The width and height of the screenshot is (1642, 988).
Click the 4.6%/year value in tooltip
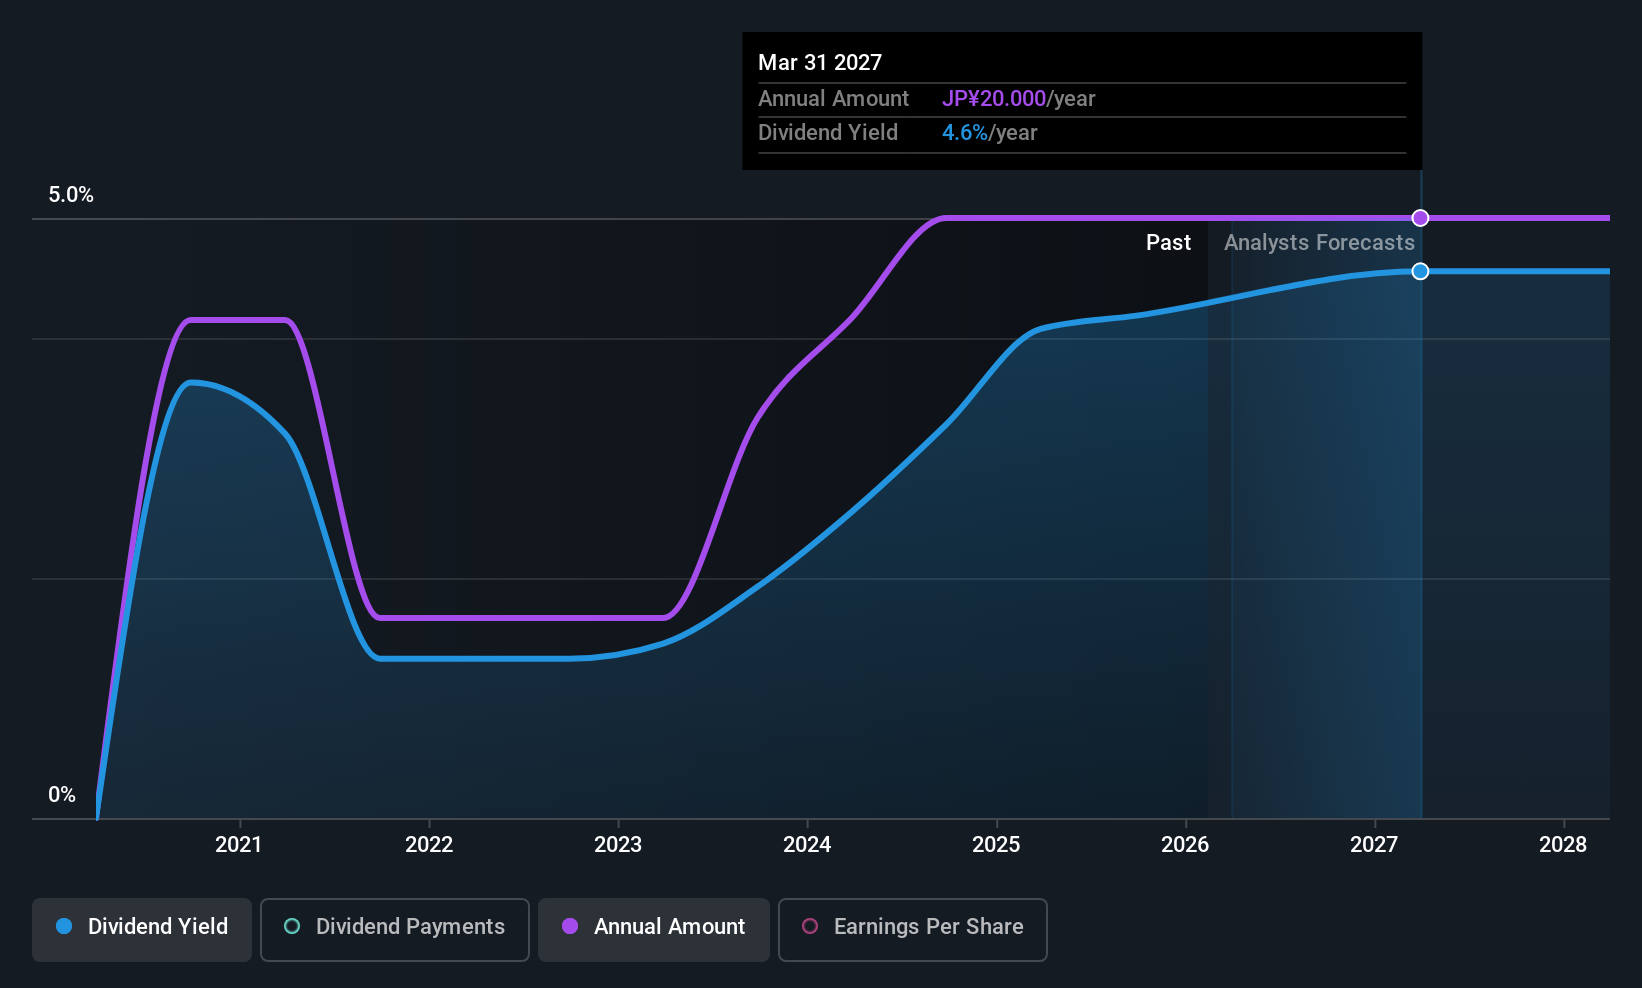point(989,133)
